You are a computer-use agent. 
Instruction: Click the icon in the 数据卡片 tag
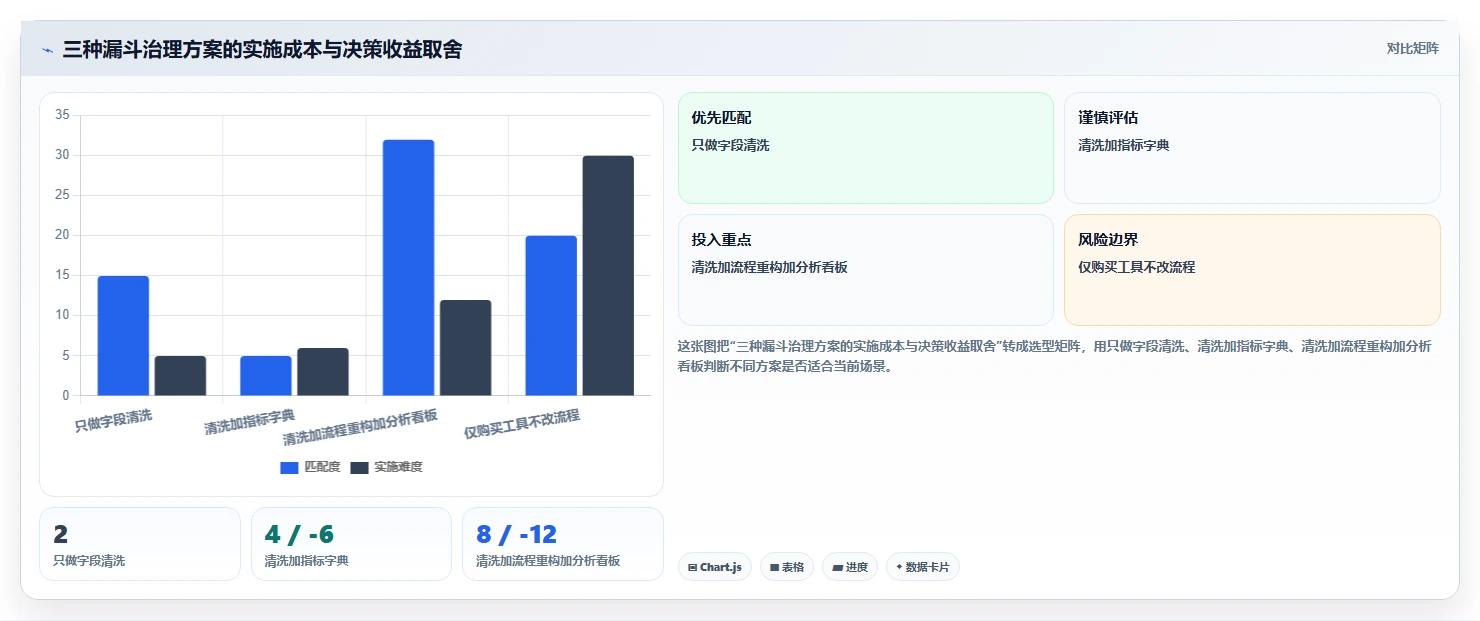899,567
